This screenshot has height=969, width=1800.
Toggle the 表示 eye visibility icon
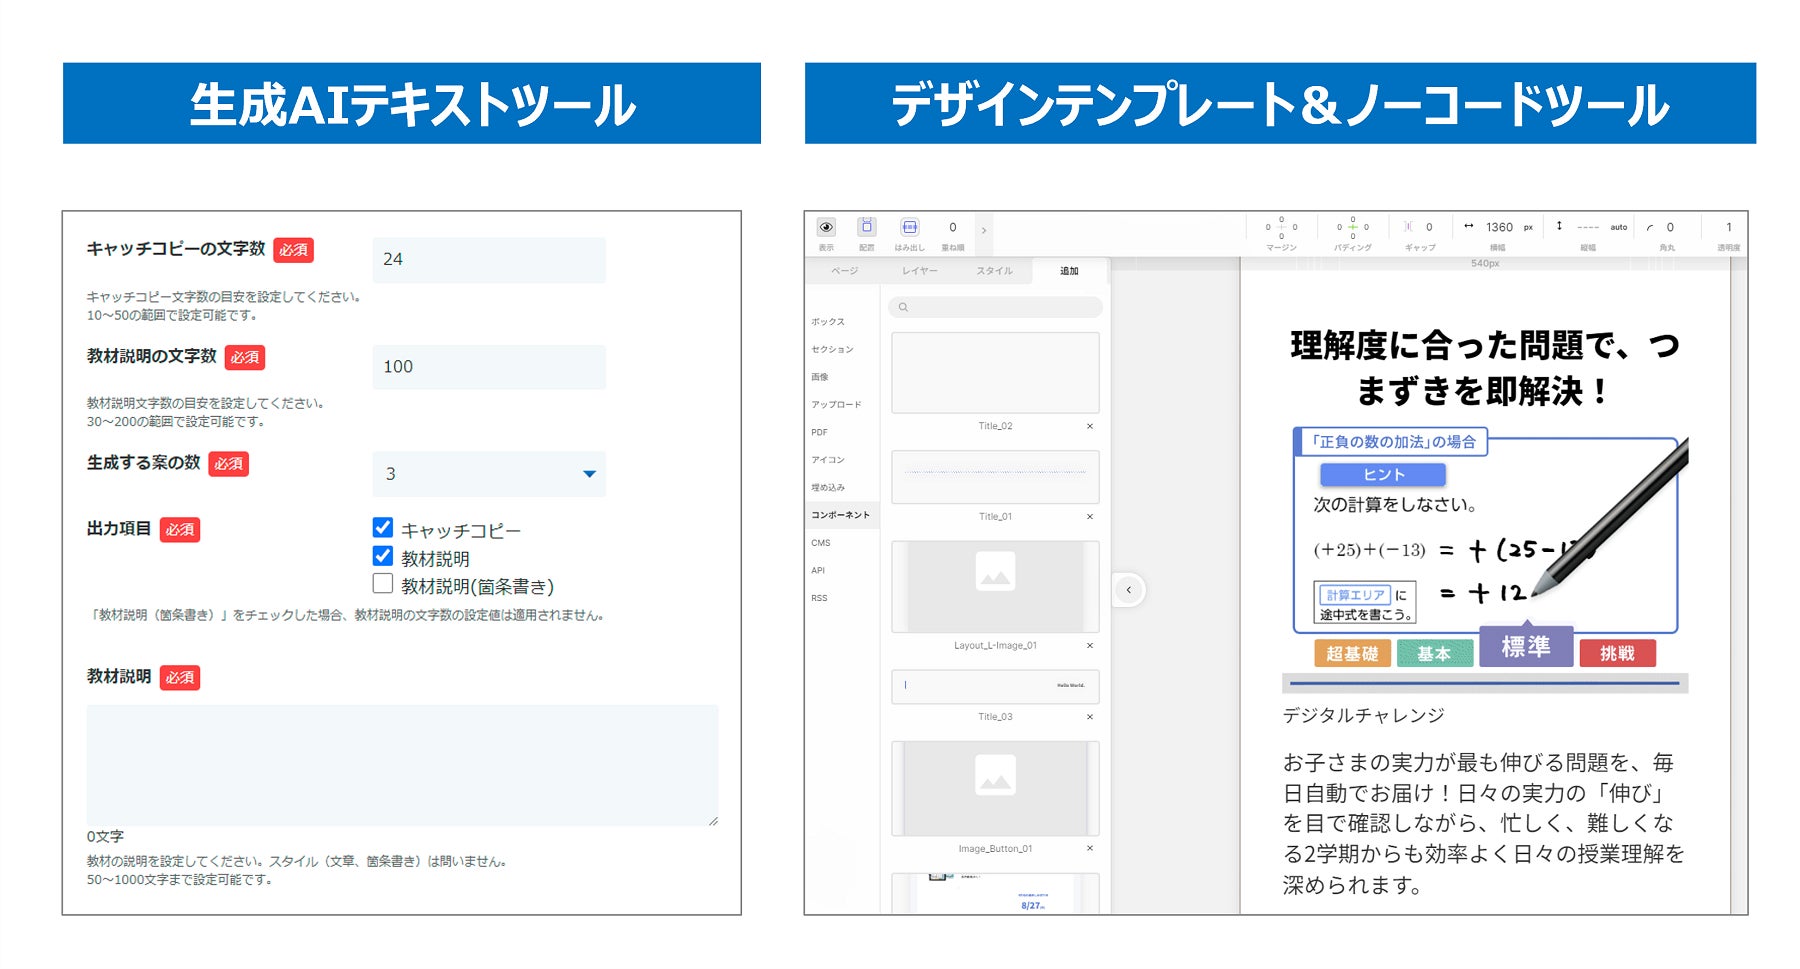pos(826,227)
